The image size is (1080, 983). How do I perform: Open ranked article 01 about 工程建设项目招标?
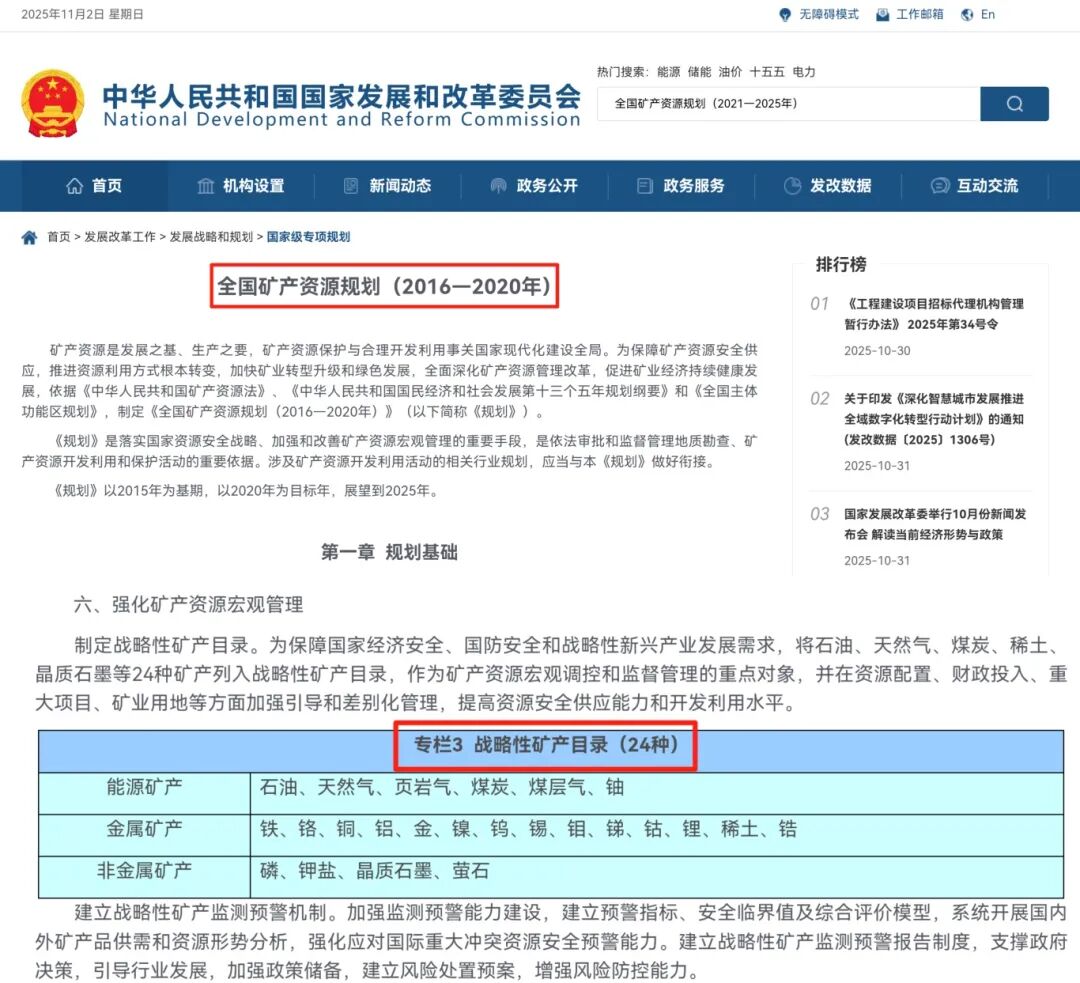pos(934,313)
